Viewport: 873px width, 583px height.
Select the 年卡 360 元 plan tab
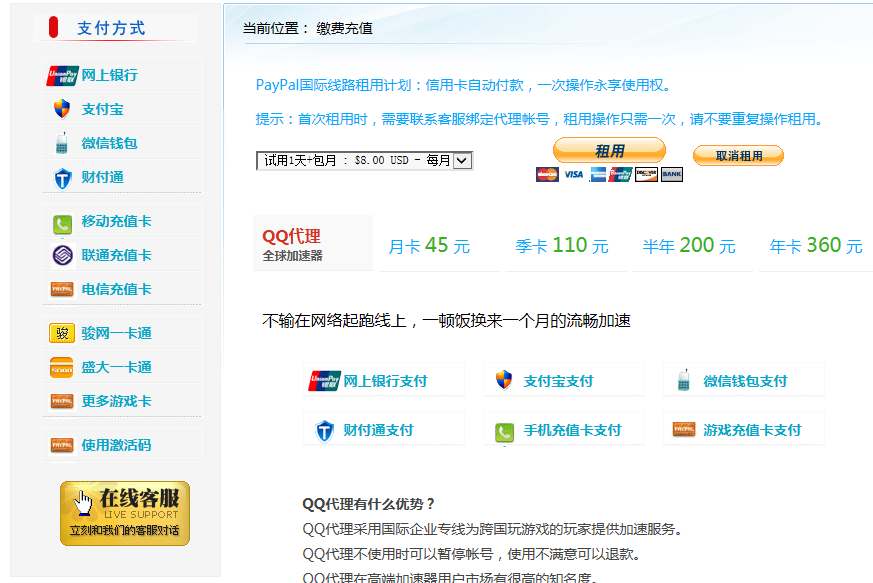(x=816, y=246)
